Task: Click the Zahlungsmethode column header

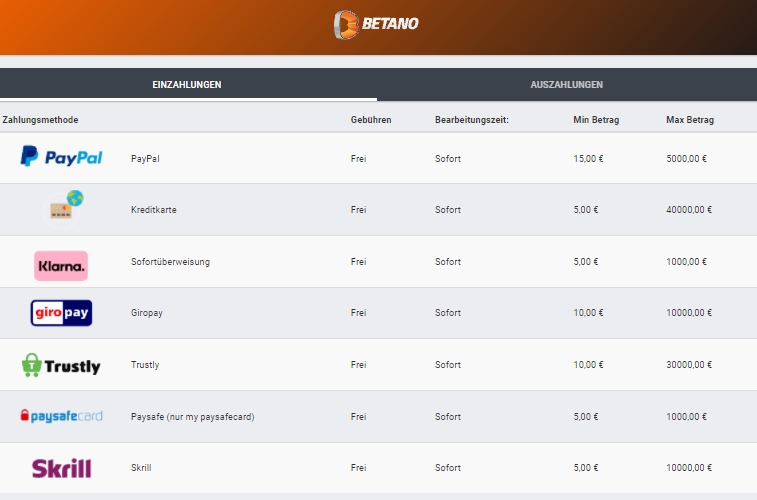Action: [x=40, y=120]
